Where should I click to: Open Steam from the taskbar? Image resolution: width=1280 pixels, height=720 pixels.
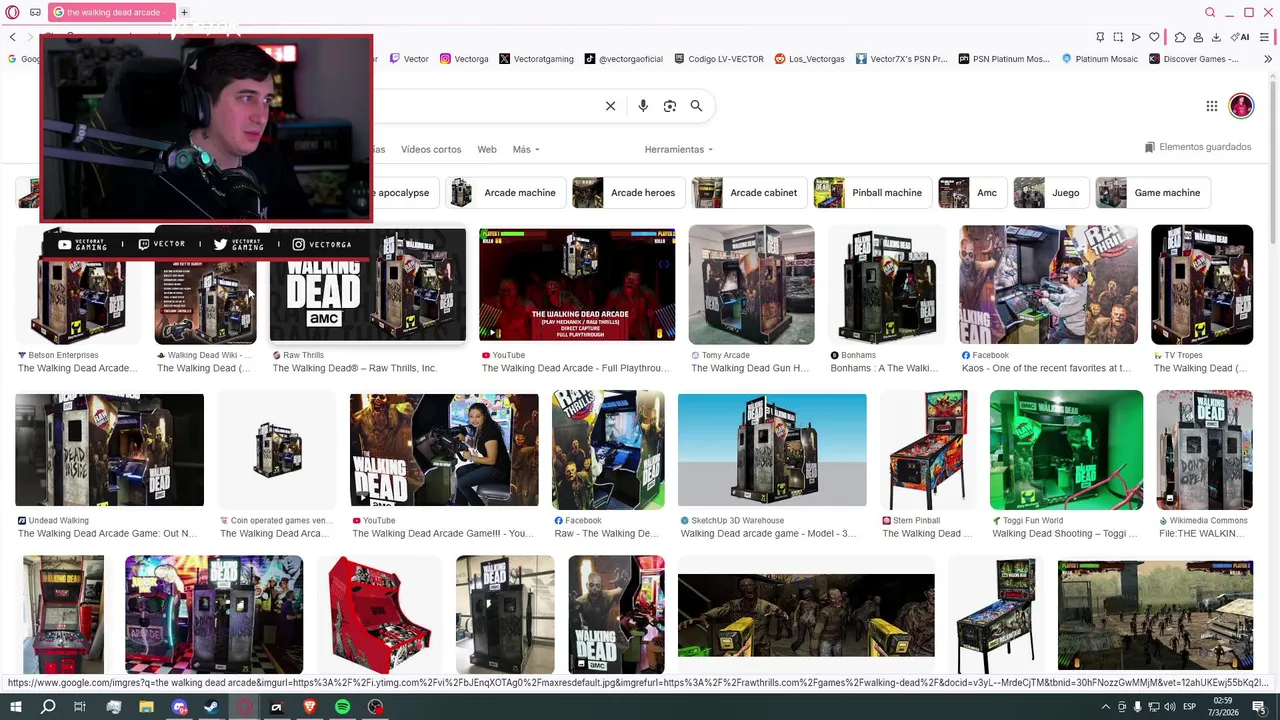211,707
